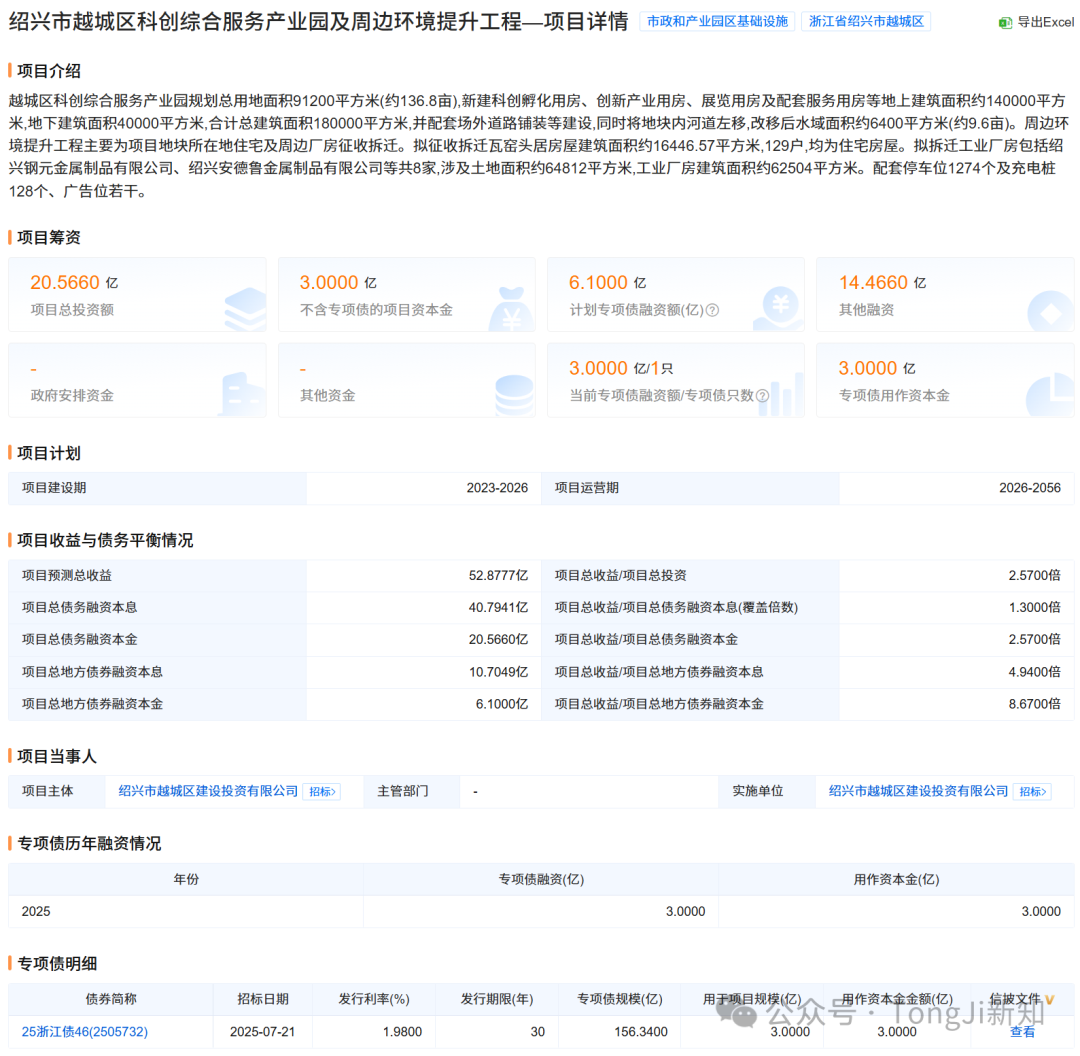Click operation period value 2026-2056

pyautogui.click(x=1030, y=488)
